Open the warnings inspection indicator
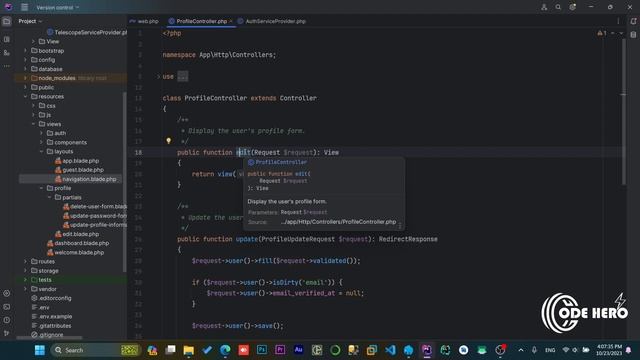The width and height of the screenshot is (640, 360). [602, 33]
